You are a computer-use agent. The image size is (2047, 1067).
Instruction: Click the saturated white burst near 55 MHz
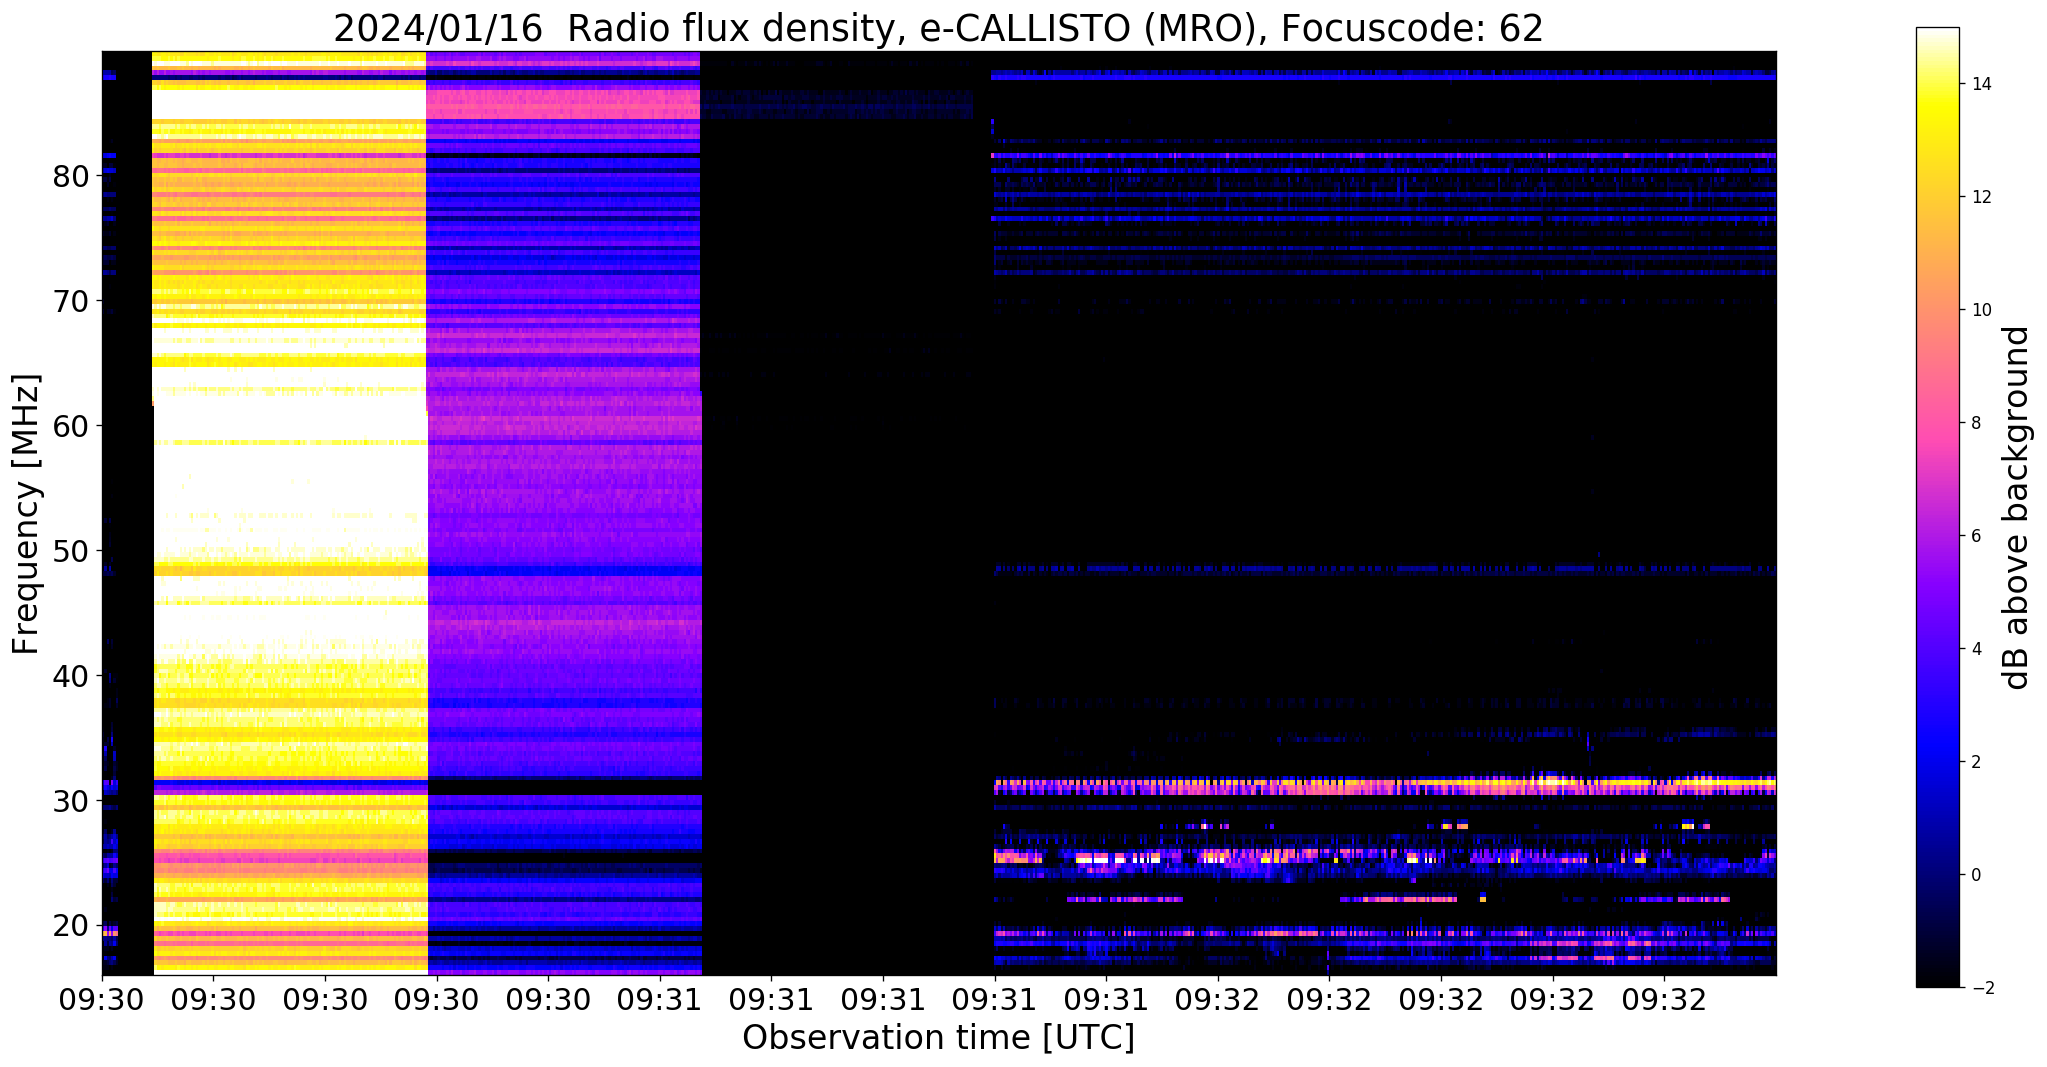[290, 490]
